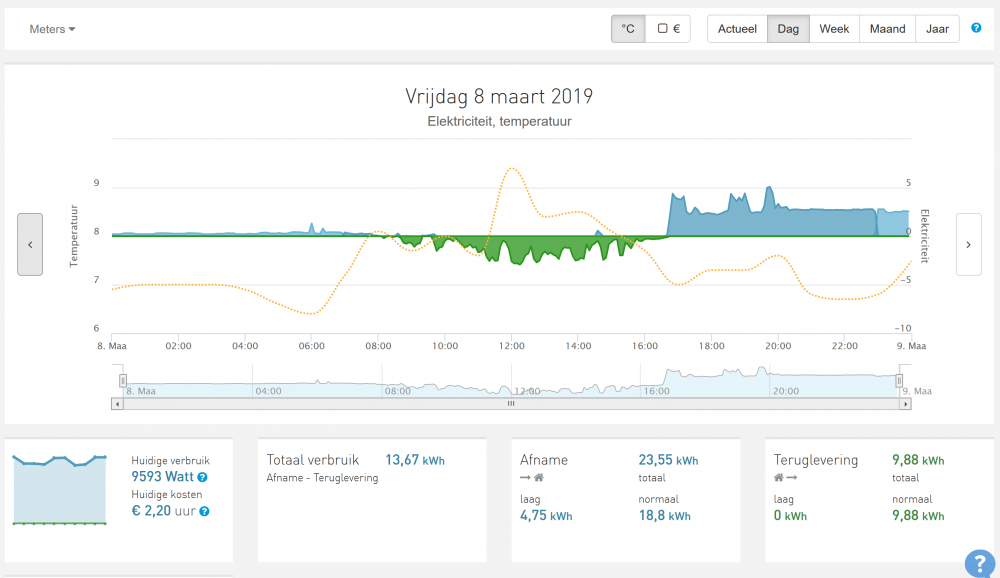Click the navigator scrollbar right arrow

905,404
